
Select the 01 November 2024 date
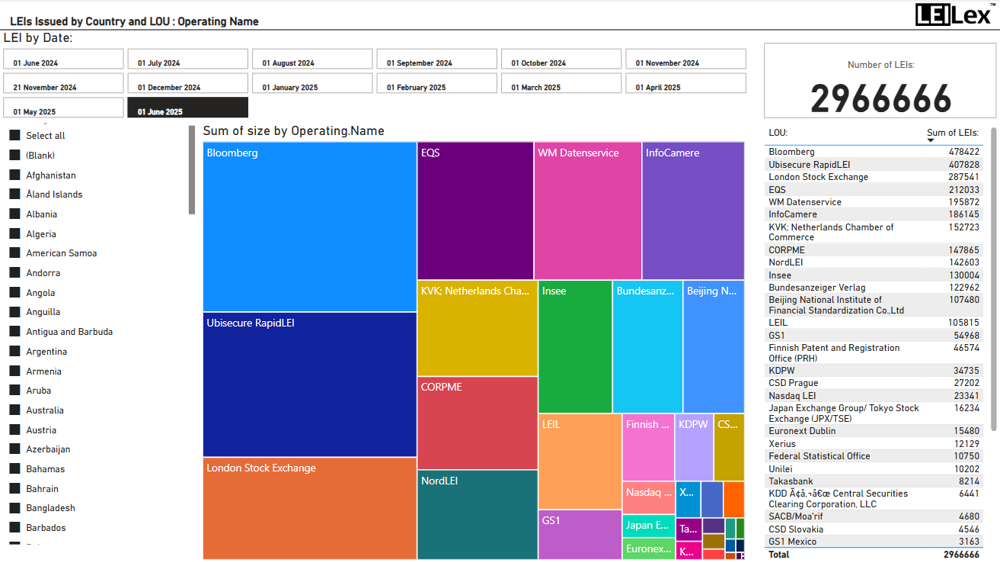point(686,59)
